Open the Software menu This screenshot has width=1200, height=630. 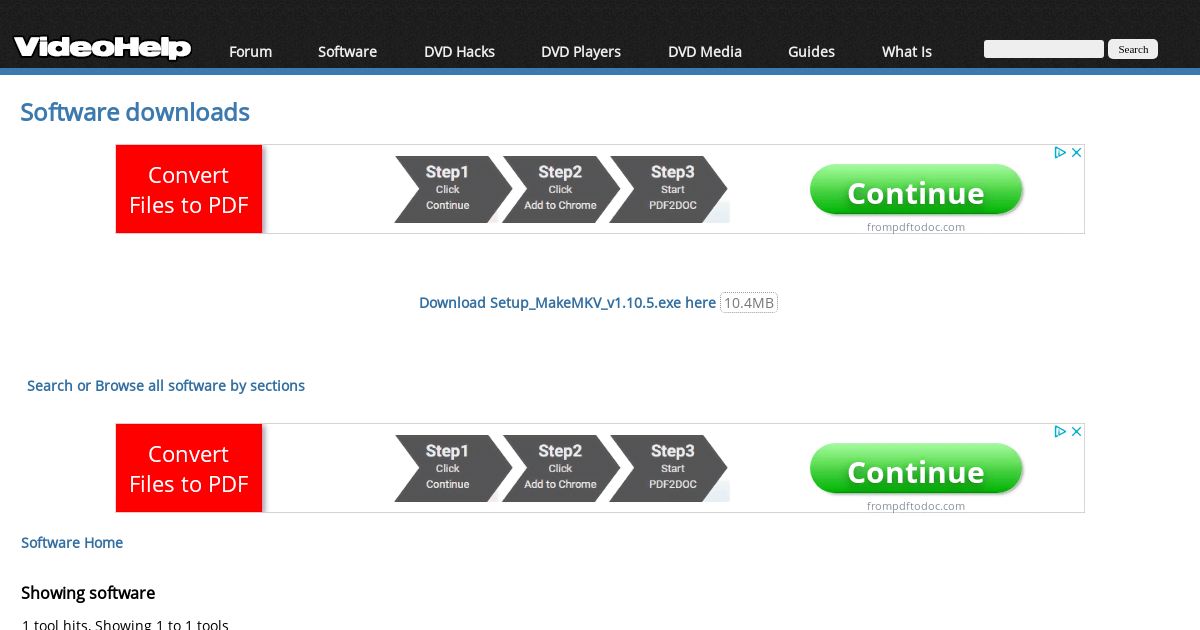pyautogui.click(x=347, y=52)
